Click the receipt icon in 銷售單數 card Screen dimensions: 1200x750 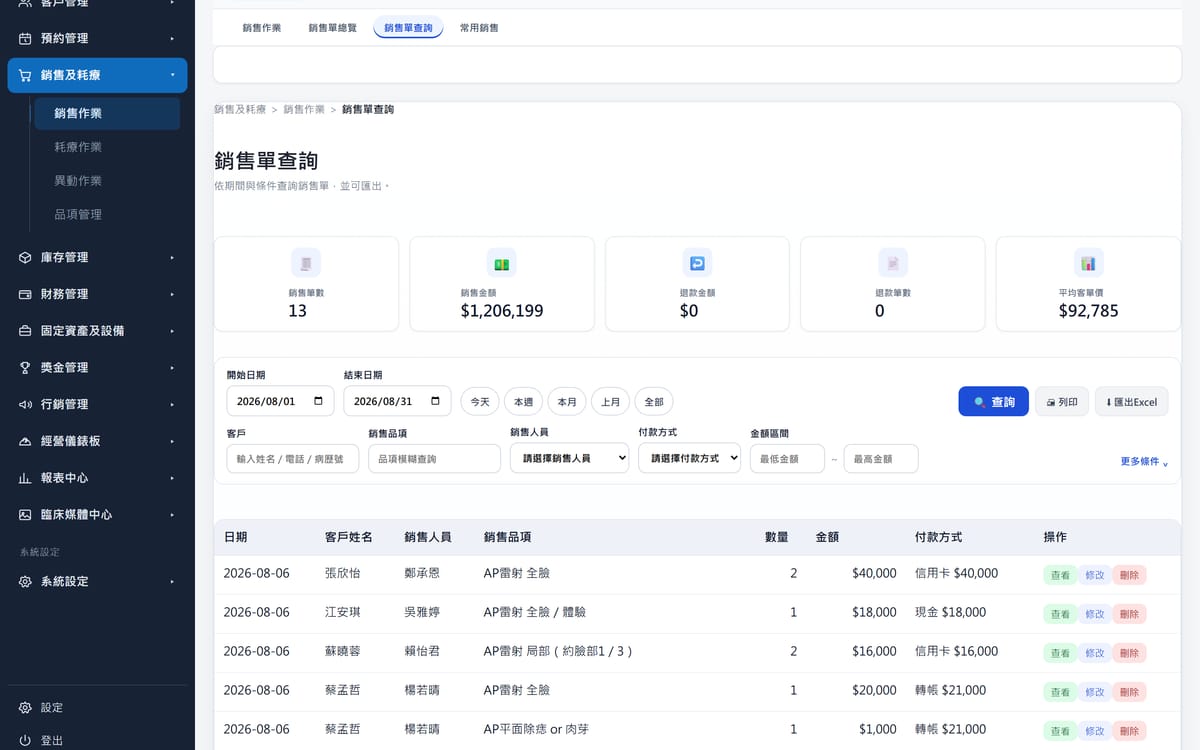tap(306, 263)
